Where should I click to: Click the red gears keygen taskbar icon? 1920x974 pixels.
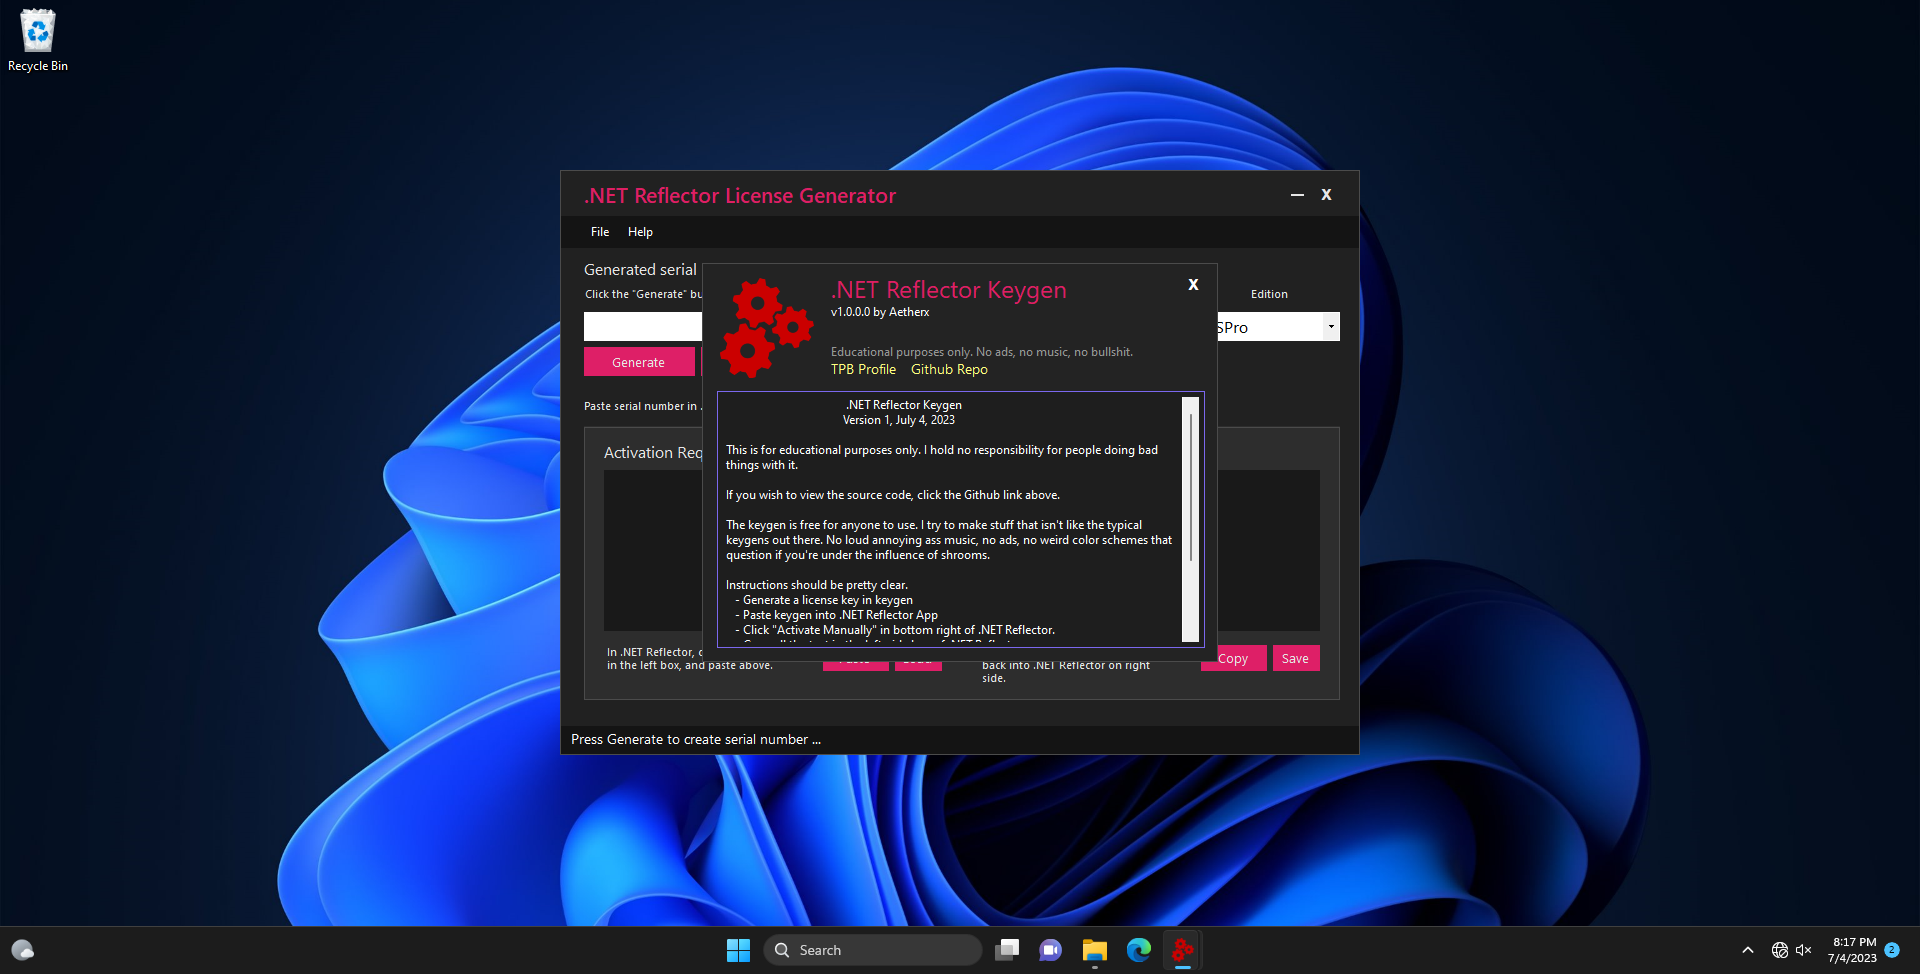pyautogui.click(x=1183, y=950)
